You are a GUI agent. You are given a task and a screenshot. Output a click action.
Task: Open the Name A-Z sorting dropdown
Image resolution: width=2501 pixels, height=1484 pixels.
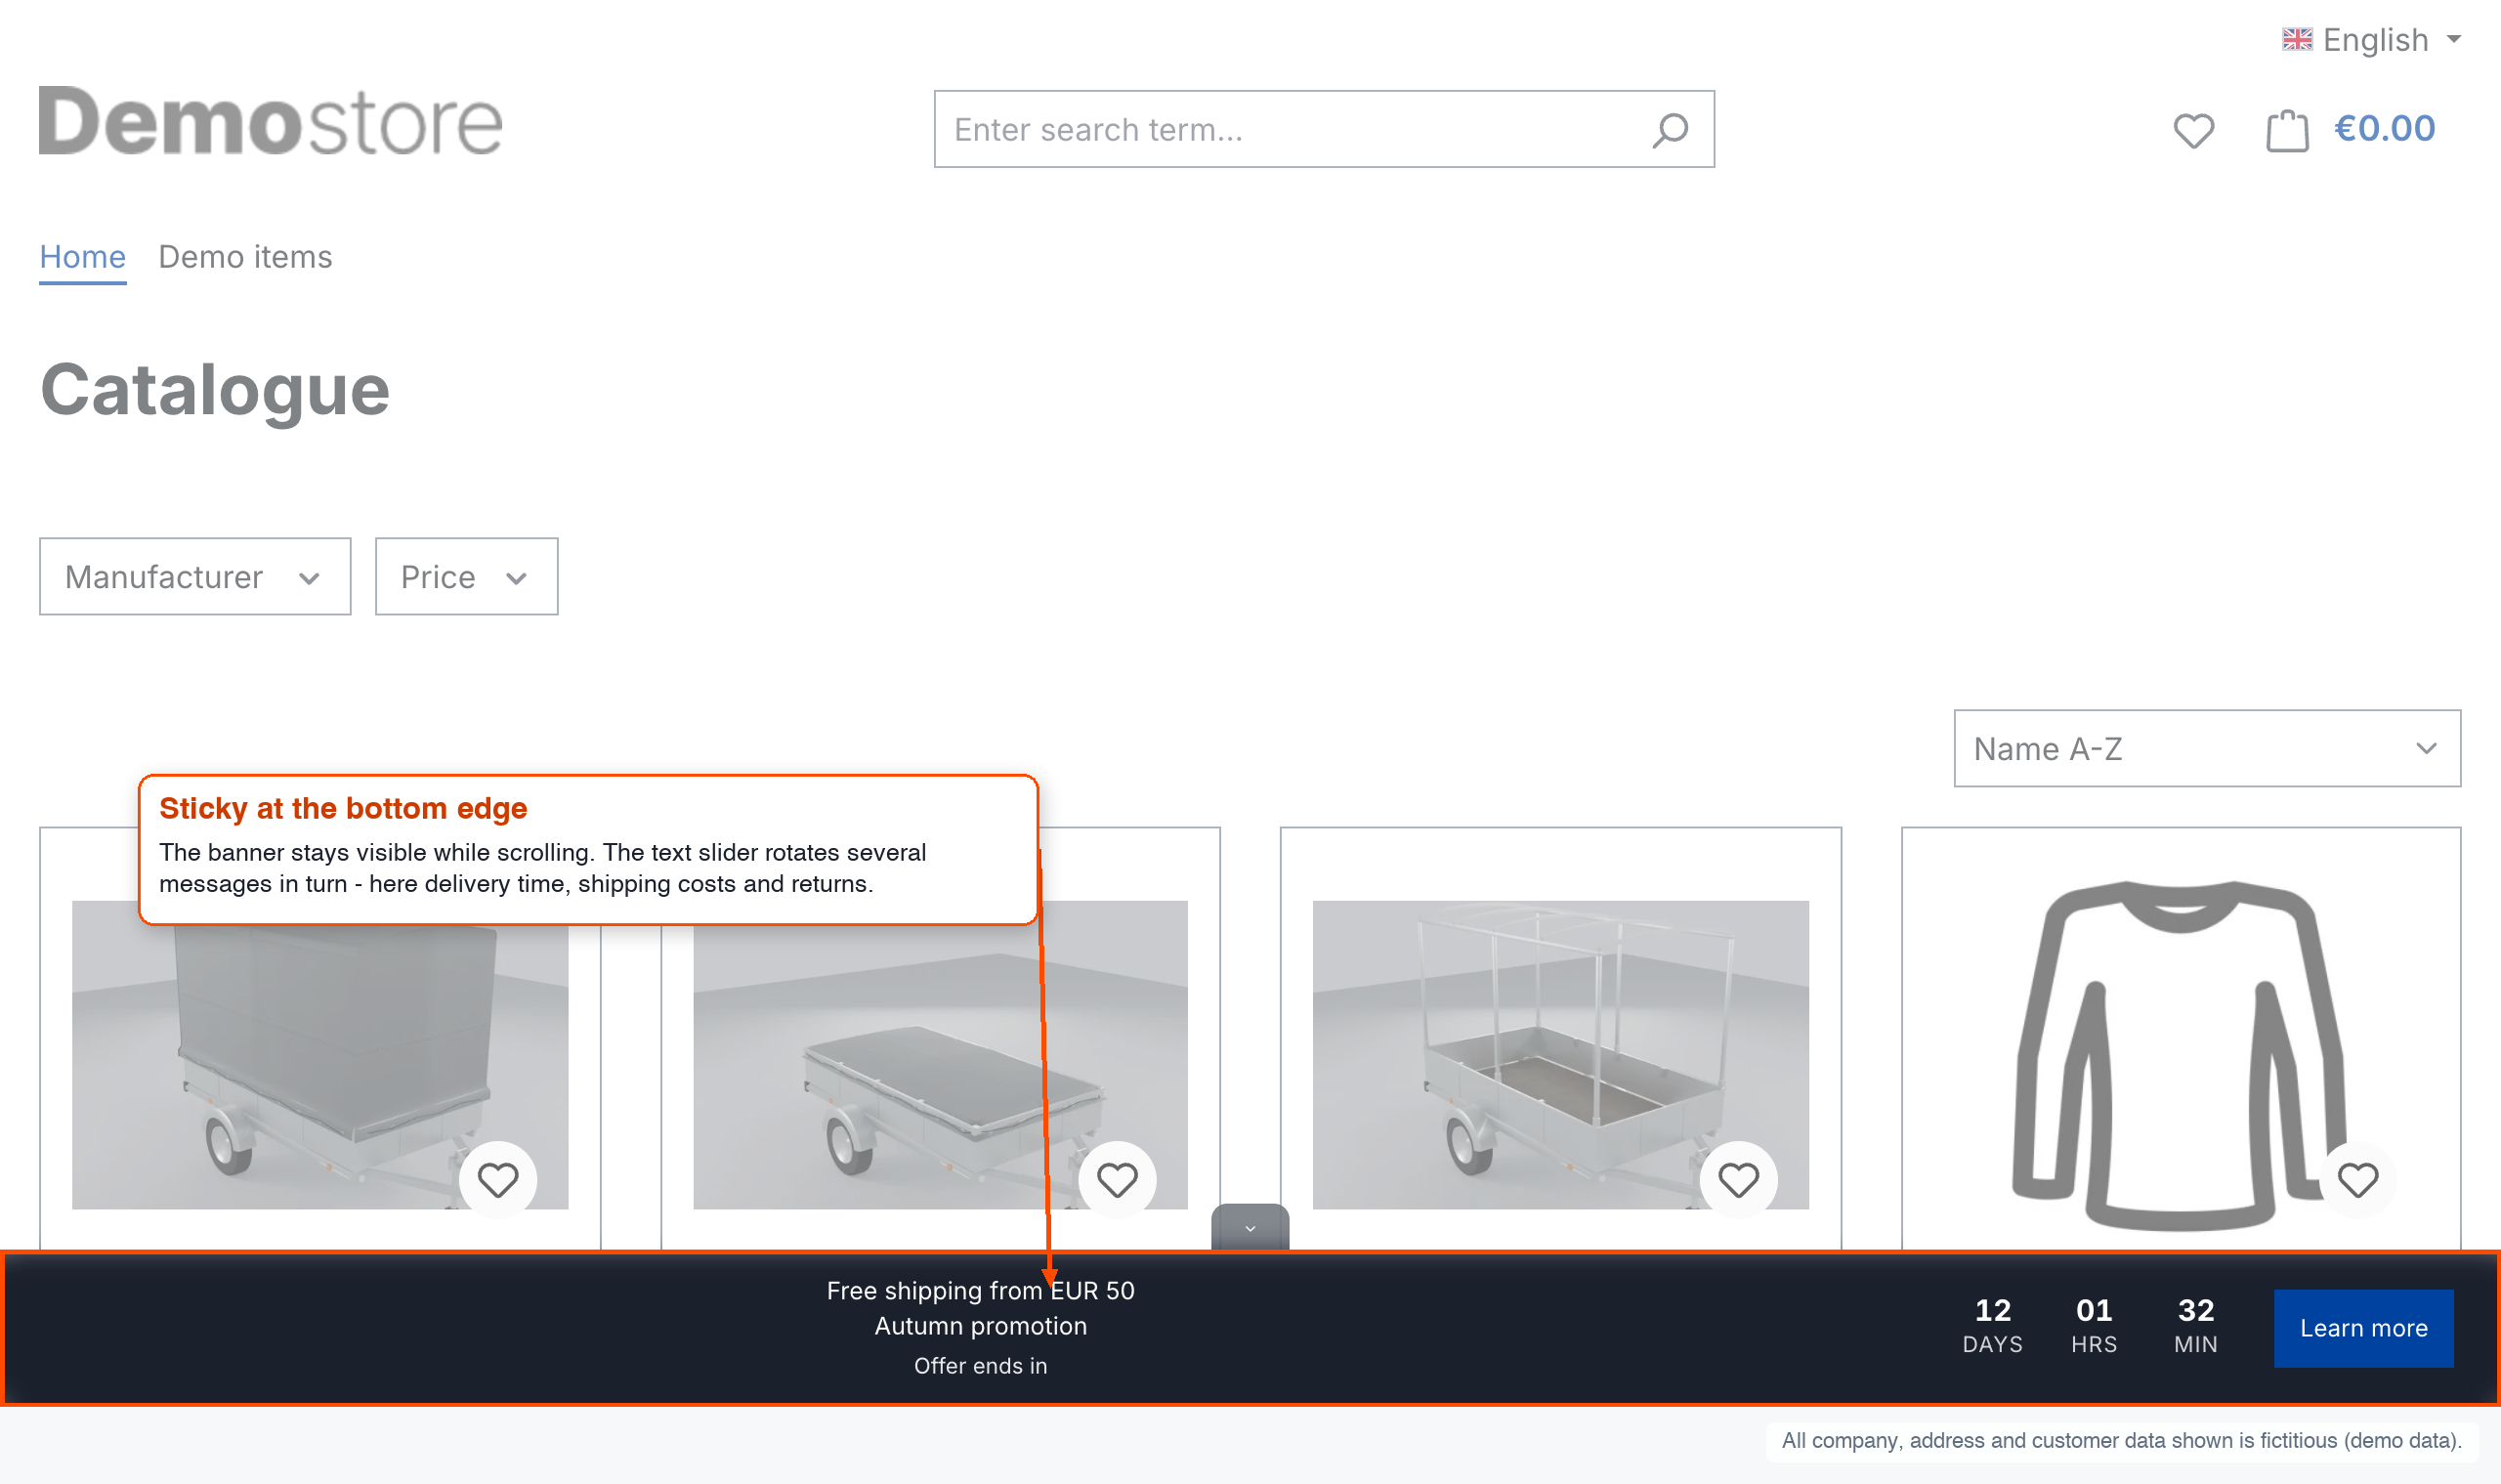[2207, 748]
